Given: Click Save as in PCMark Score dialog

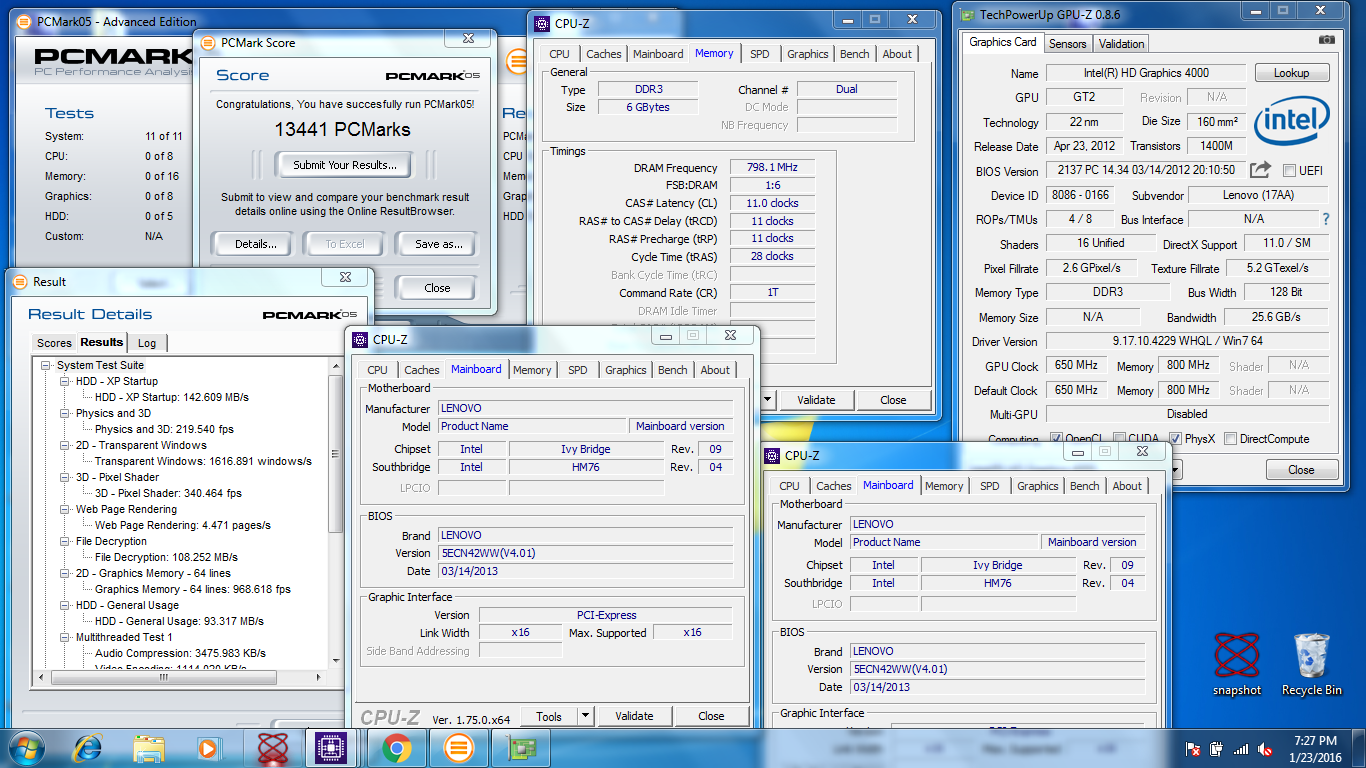Looking at the screenshot, I should click(438, 244).
